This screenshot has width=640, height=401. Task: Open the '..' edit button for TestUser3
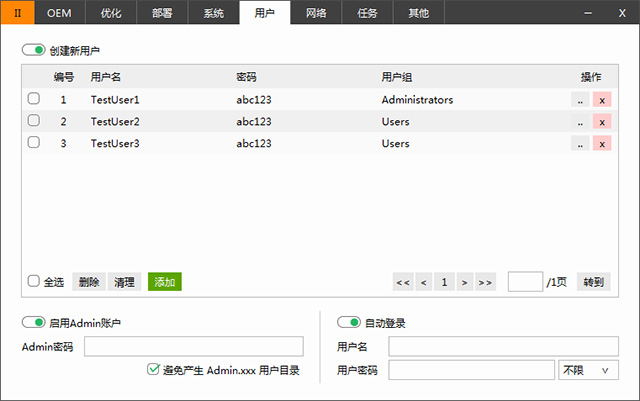[580, 143]
